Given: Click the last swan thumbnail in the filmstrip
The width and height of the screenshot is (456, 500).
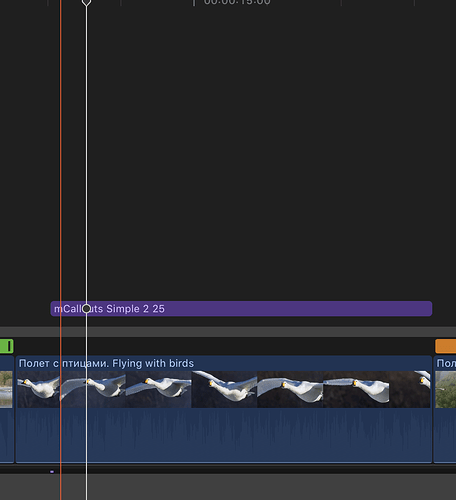Looking at the screenshot, I should tap(410, 389).
